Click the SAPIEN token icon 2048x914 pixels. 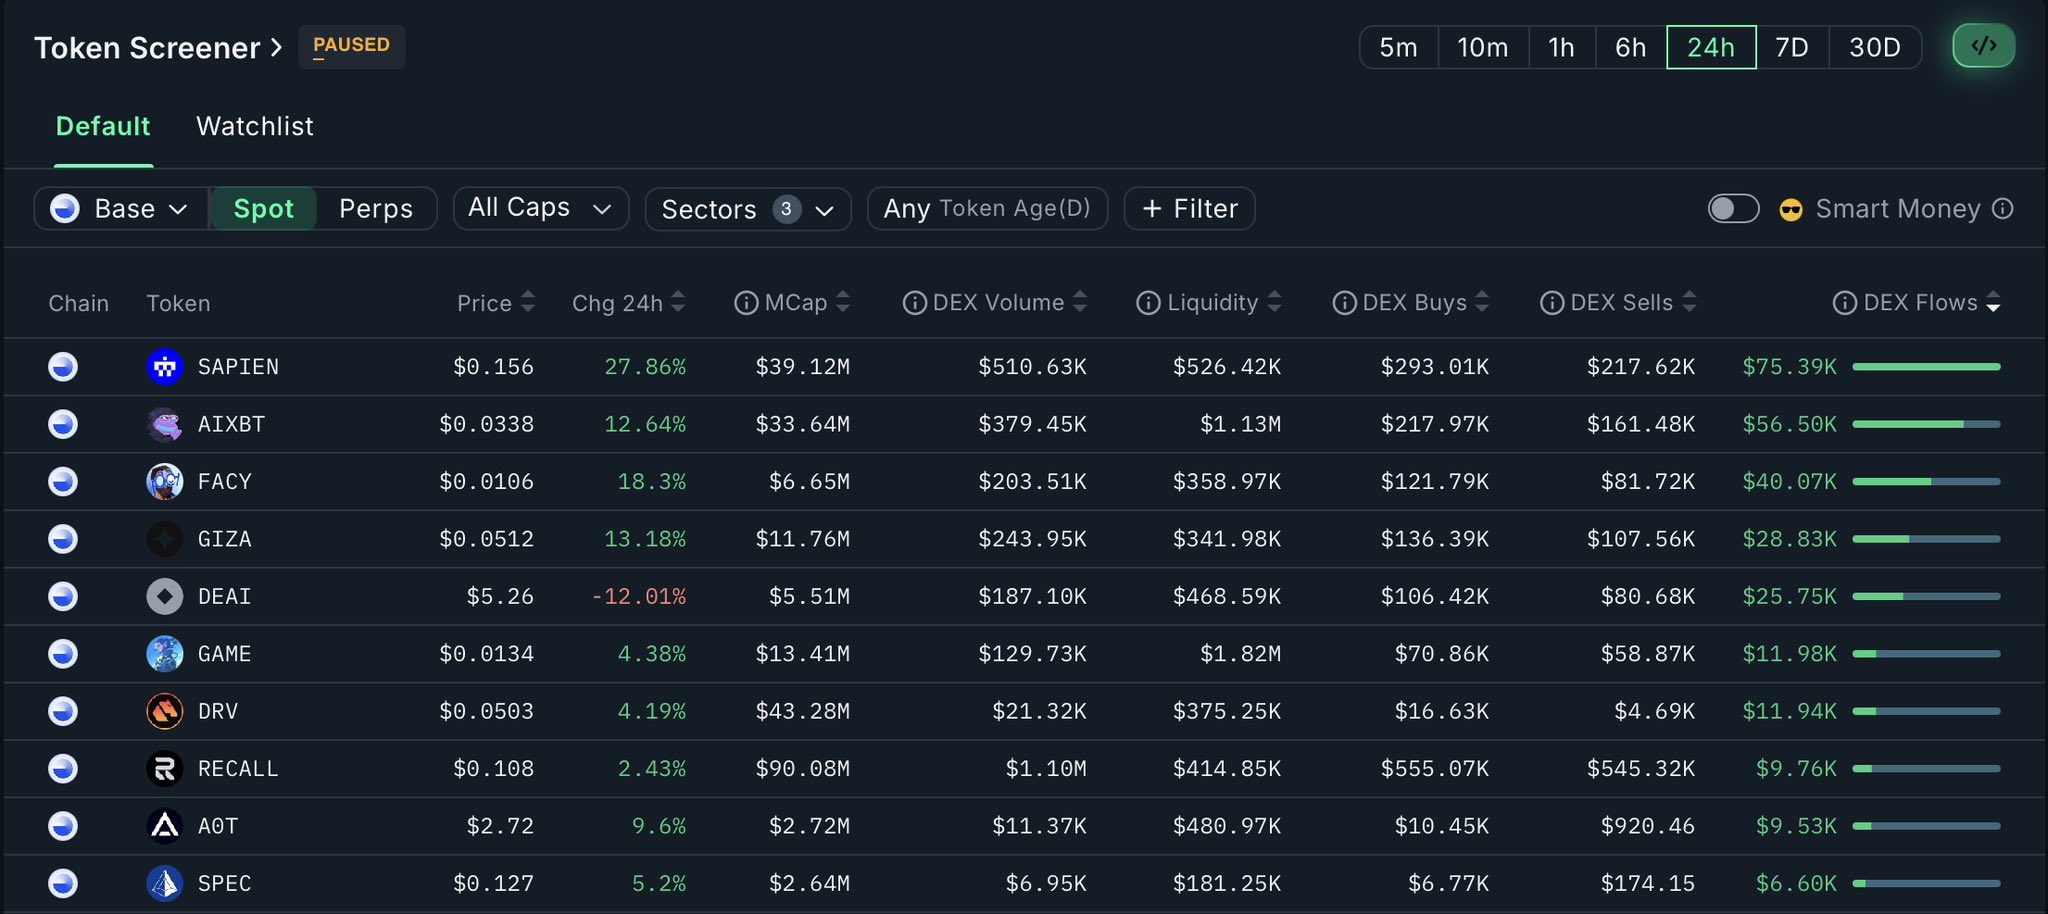pyautogui.click(x=164, y=367)
